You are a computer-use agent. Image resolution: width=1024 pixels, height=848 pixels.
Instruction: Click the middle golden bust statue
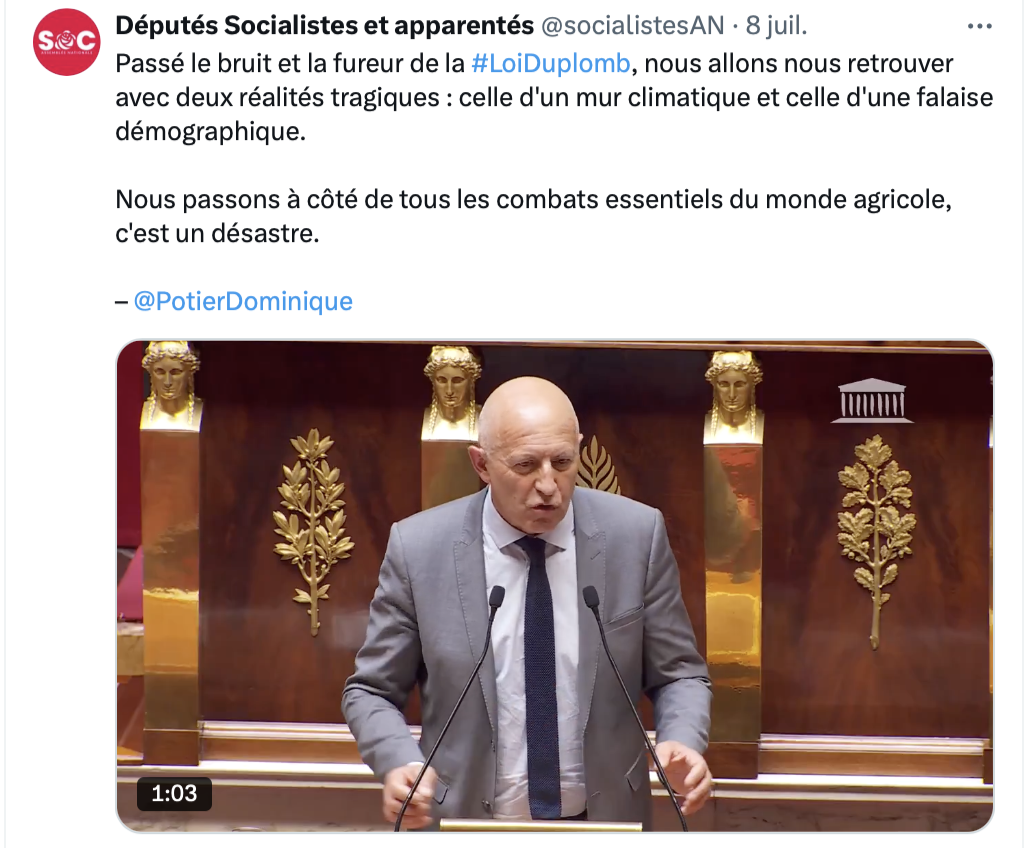(452, 392)
